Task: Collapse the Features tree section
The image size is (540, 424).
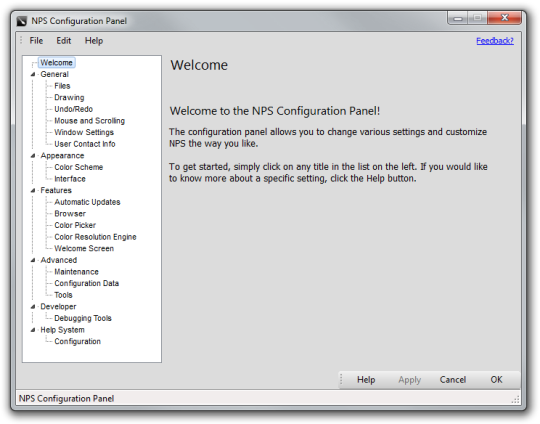Action: click(x=33, y=190)
